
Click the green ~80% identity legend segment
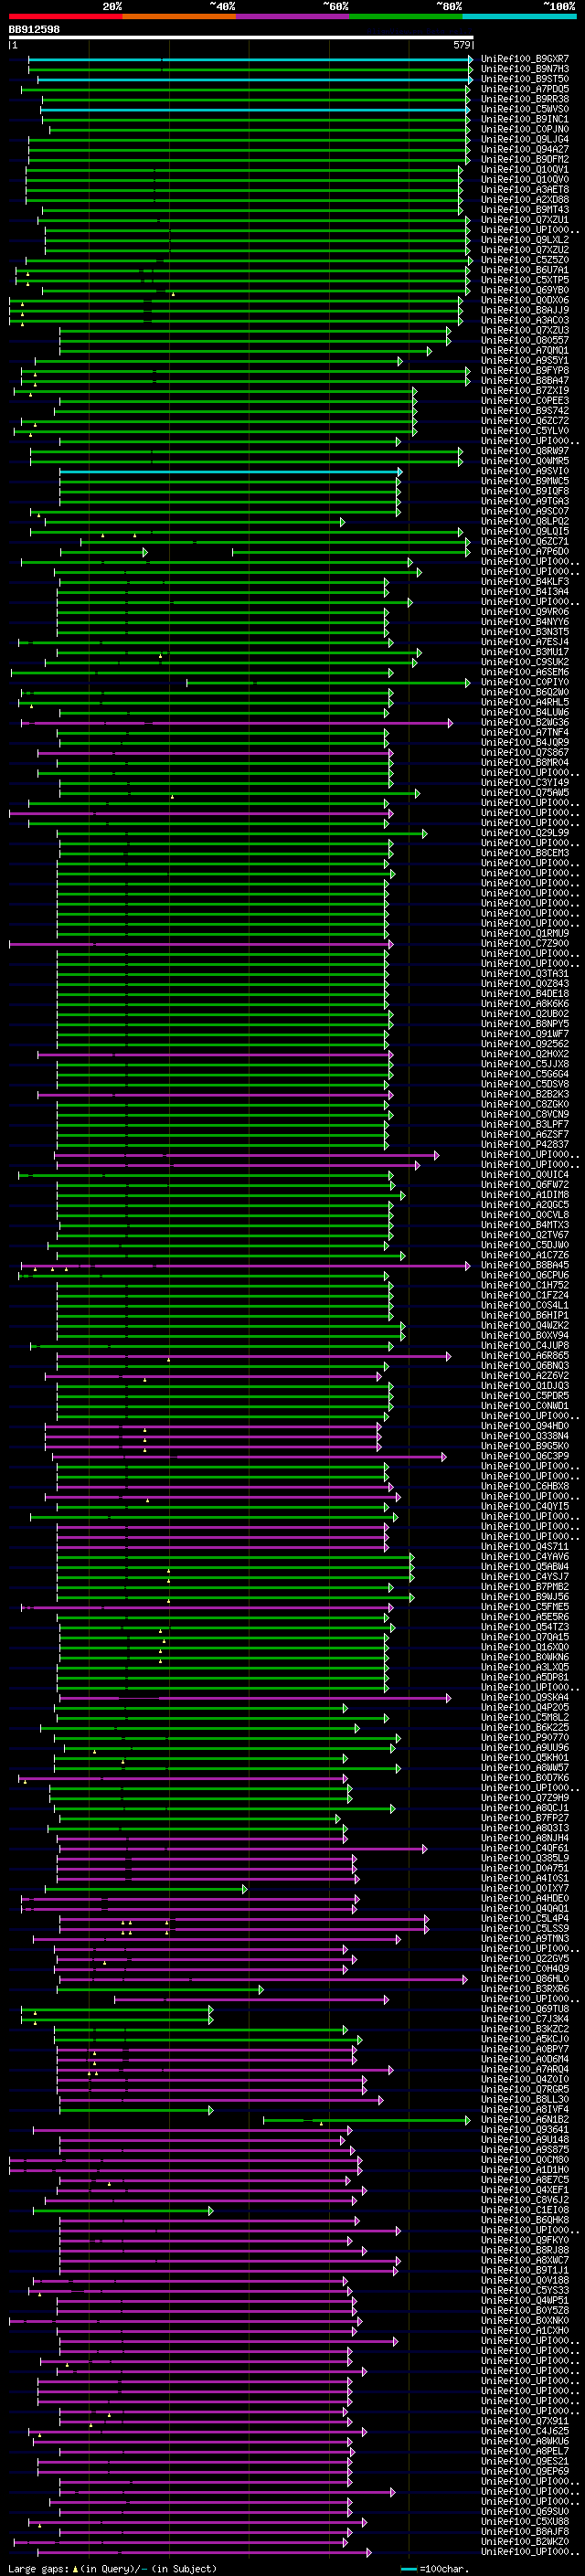[406, 17]
